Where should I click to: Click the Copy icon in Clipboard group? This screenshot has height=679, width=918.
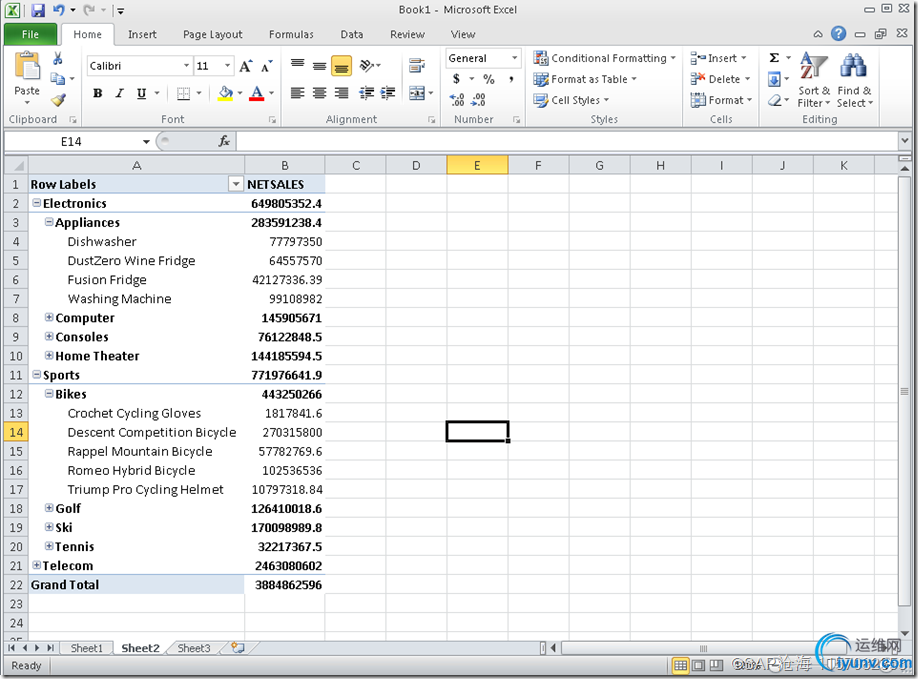click(x=57, y=78)
